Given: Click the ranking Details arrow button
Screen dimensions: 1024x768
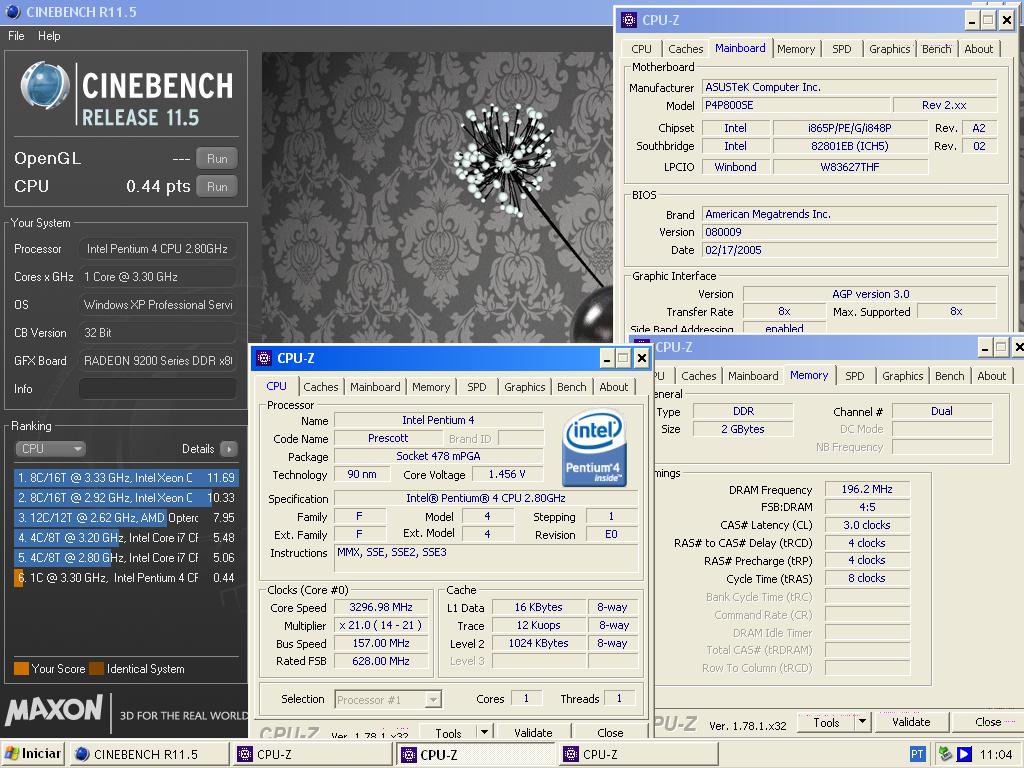Looking at the screenshot, I should click(229, 449).
